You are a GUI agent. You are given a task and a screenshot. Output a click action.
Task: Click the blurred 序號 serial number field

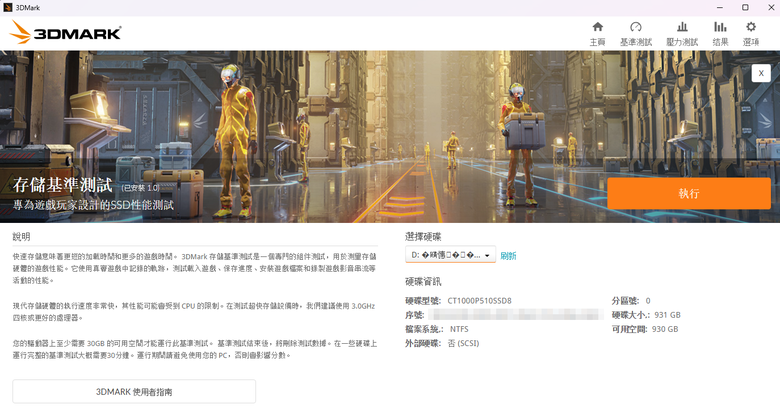(516, 314)
